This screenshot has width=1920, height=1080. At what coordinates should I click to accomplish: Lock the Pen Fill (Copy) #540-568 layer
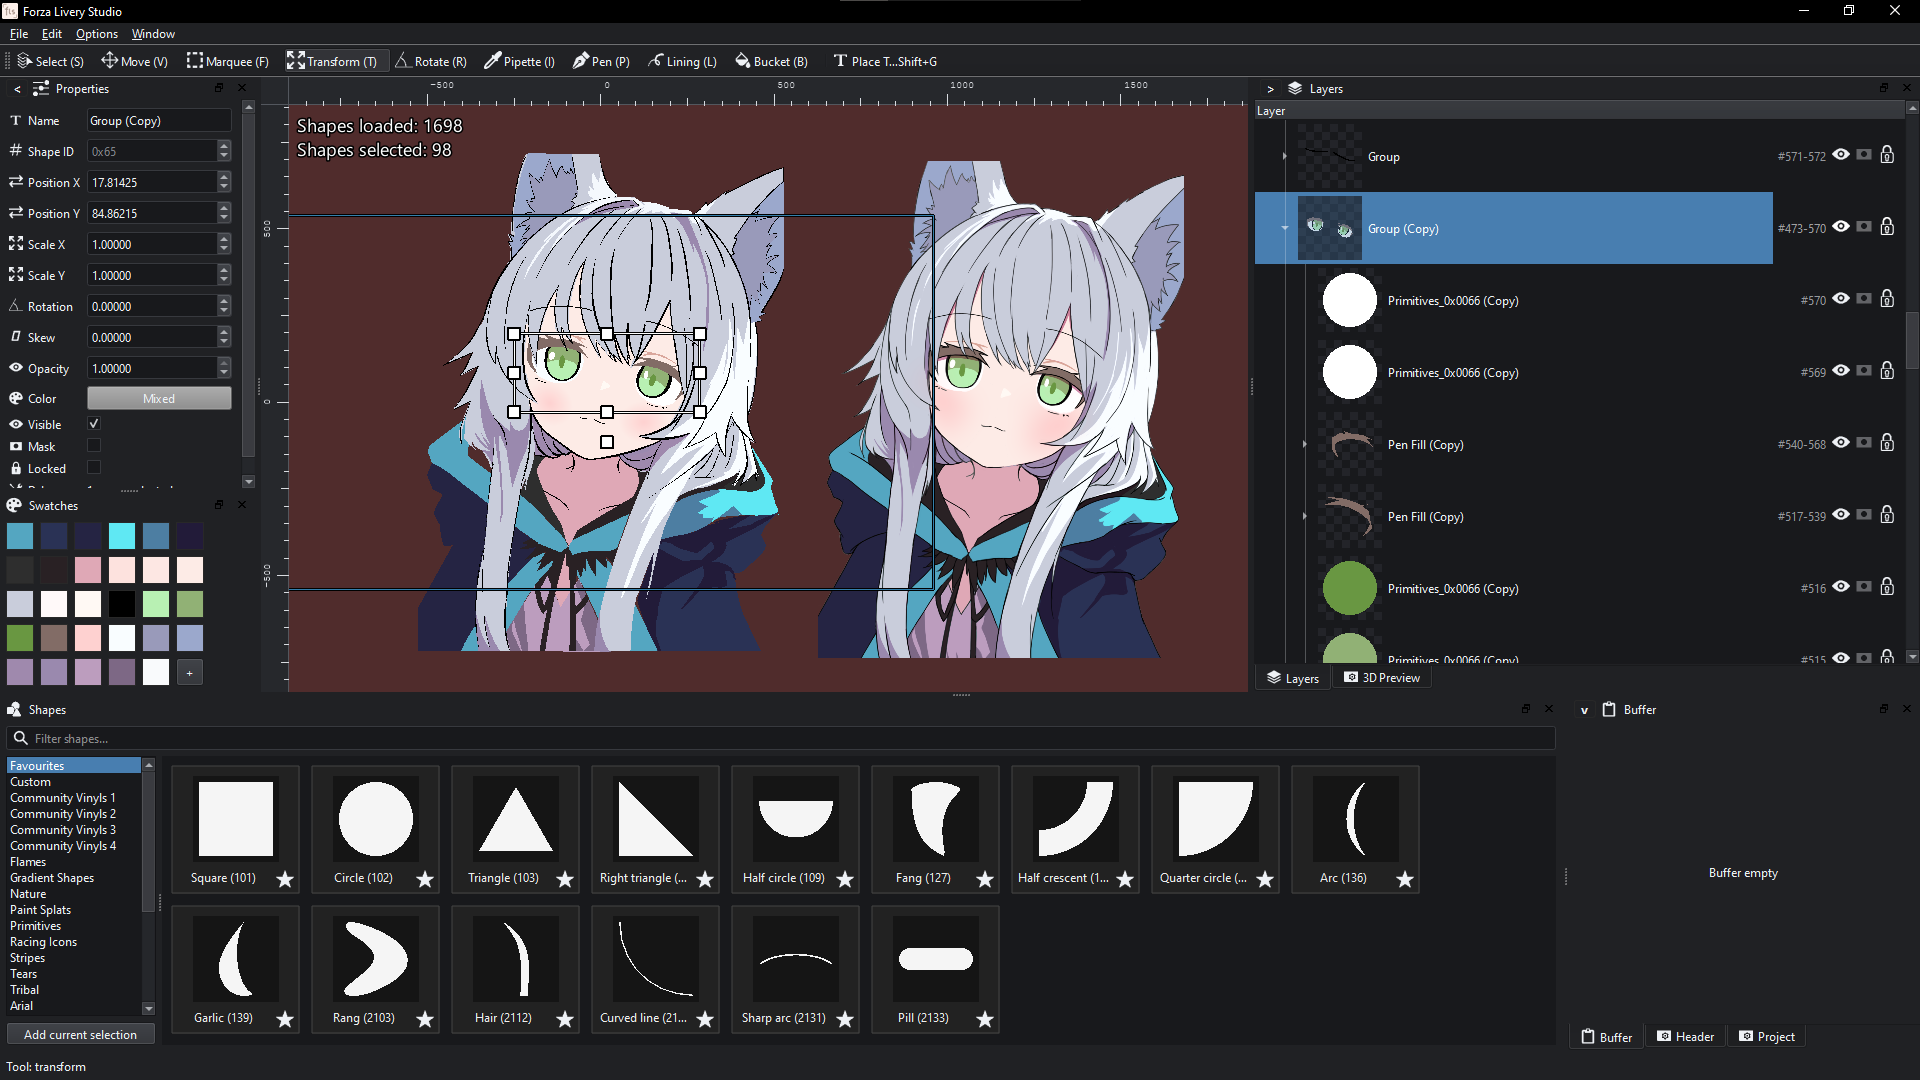click(x=1887, y=443)
